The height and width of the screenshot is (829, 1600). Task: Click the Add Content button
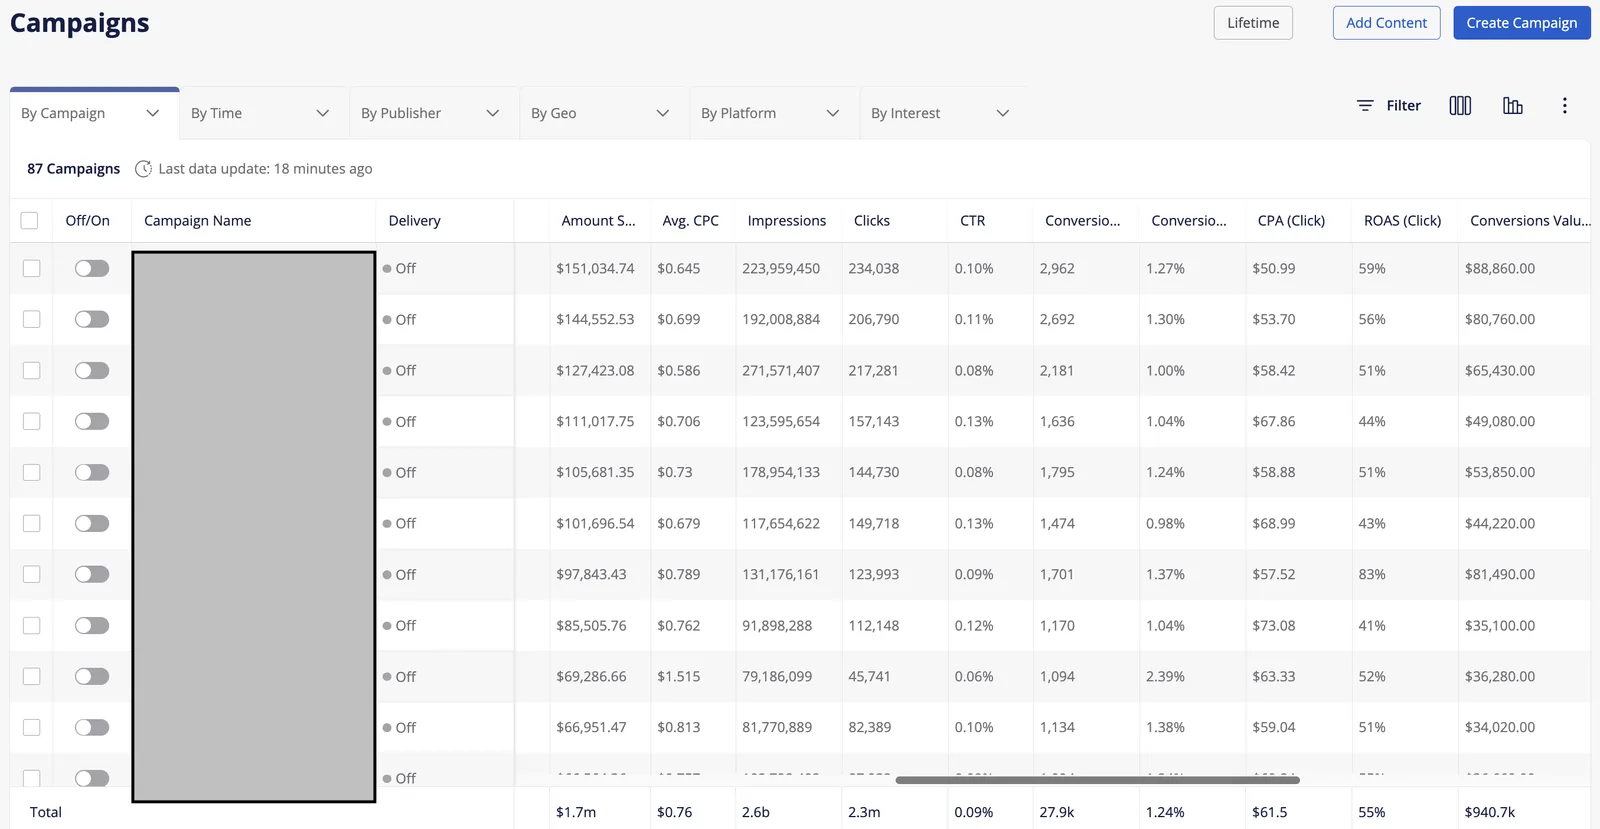point(1386,23)
